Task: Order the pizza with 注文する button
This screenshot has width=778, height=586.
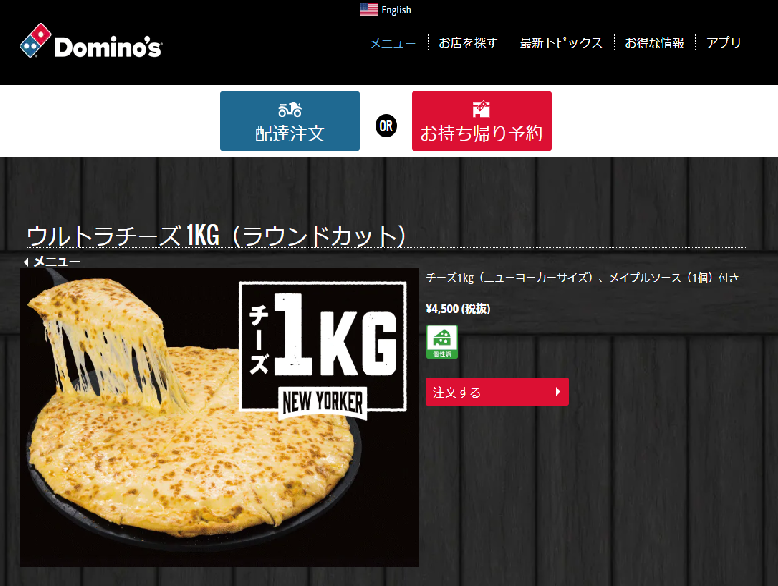Action: (497, 392)
